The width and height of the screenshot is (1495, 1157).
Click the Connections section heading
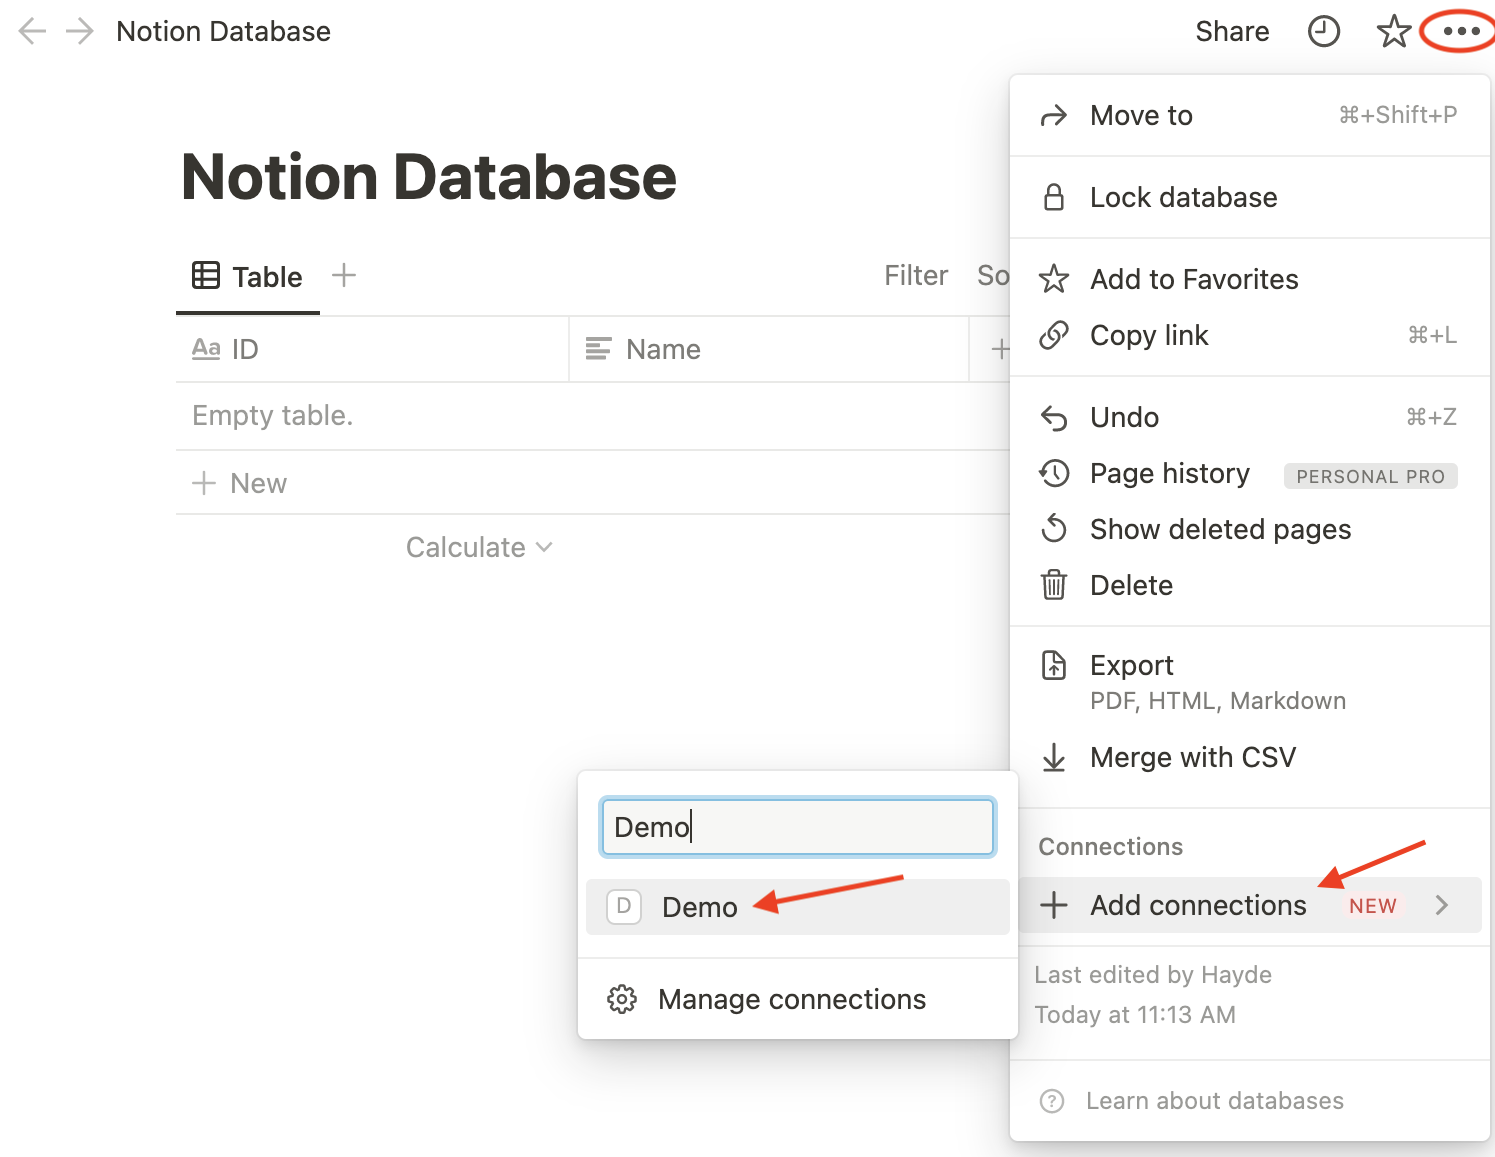(1110, 847)
